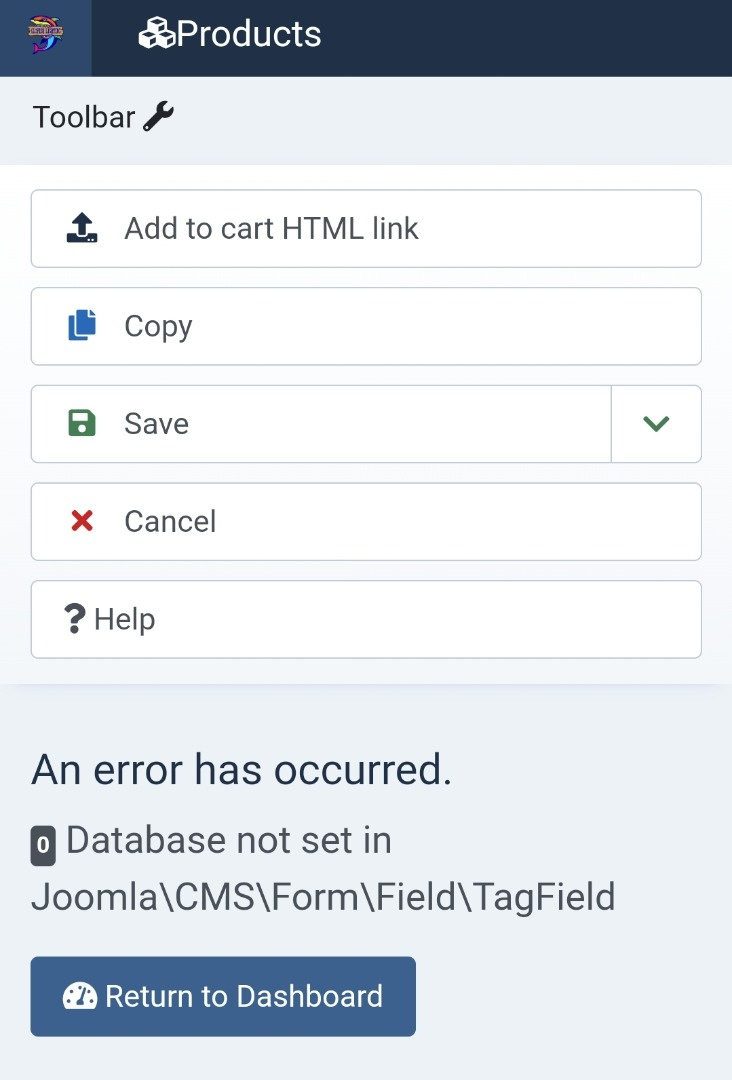732x1080 pixels.
Task: Click the speedometer icon on Return to Dashboard
Action: click(80, 996)
